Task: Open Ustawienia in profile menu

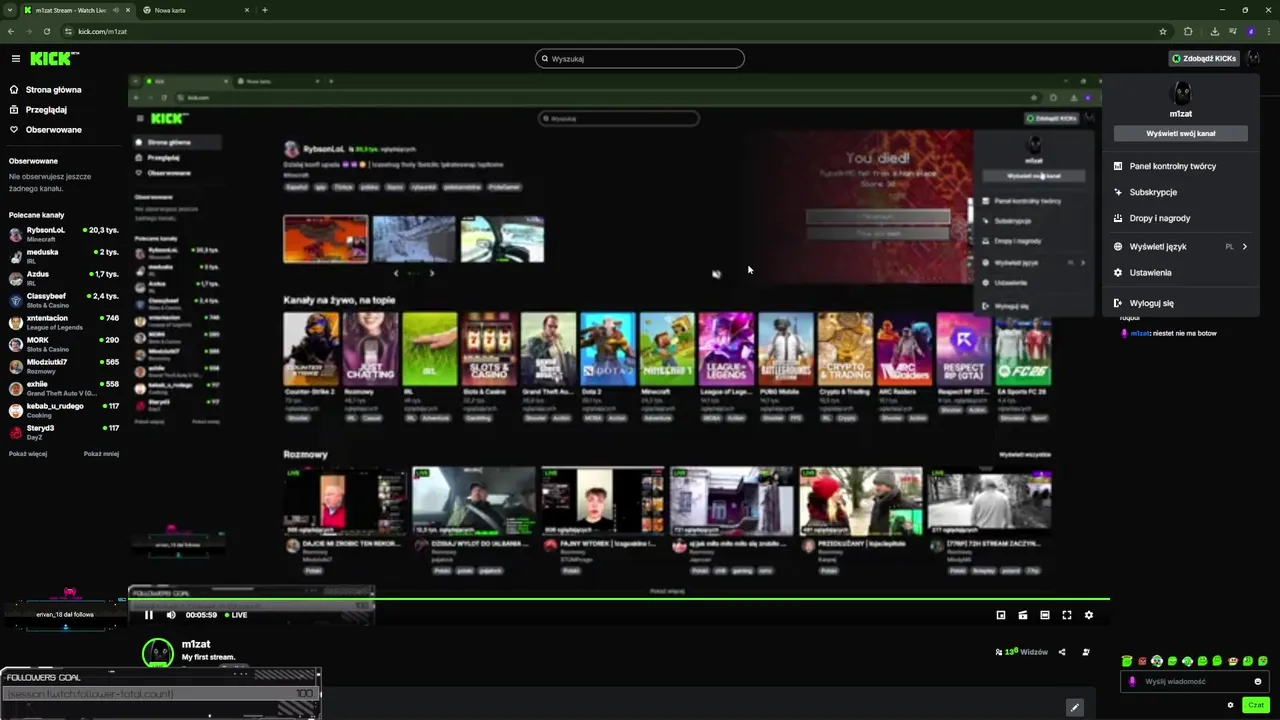Action: pos(1181,272)
